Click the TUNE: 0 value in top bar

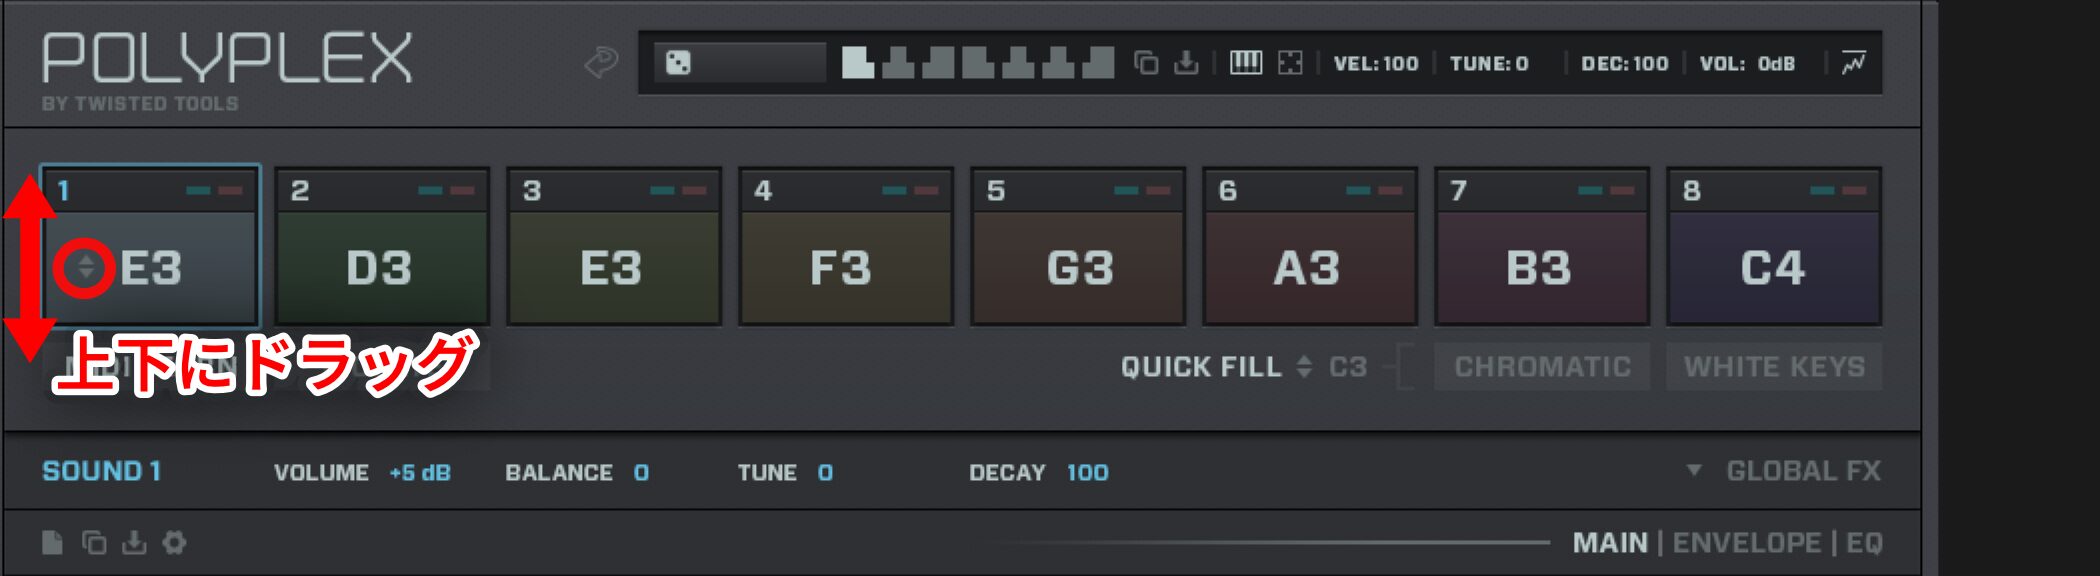pyautogui.click(x=1489, y=64)
